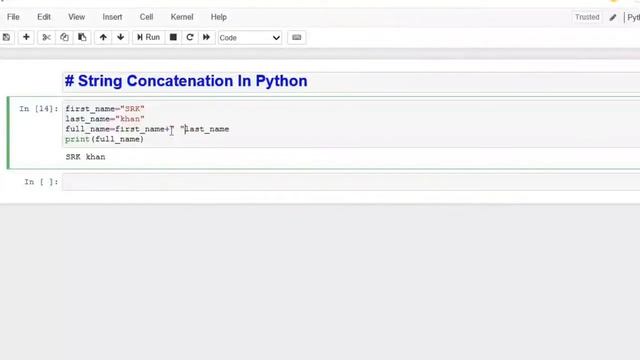Restart kernel and run all cells icon
Image resolution: width=640 pixels, height=360 pixels.
coord(207,38)
